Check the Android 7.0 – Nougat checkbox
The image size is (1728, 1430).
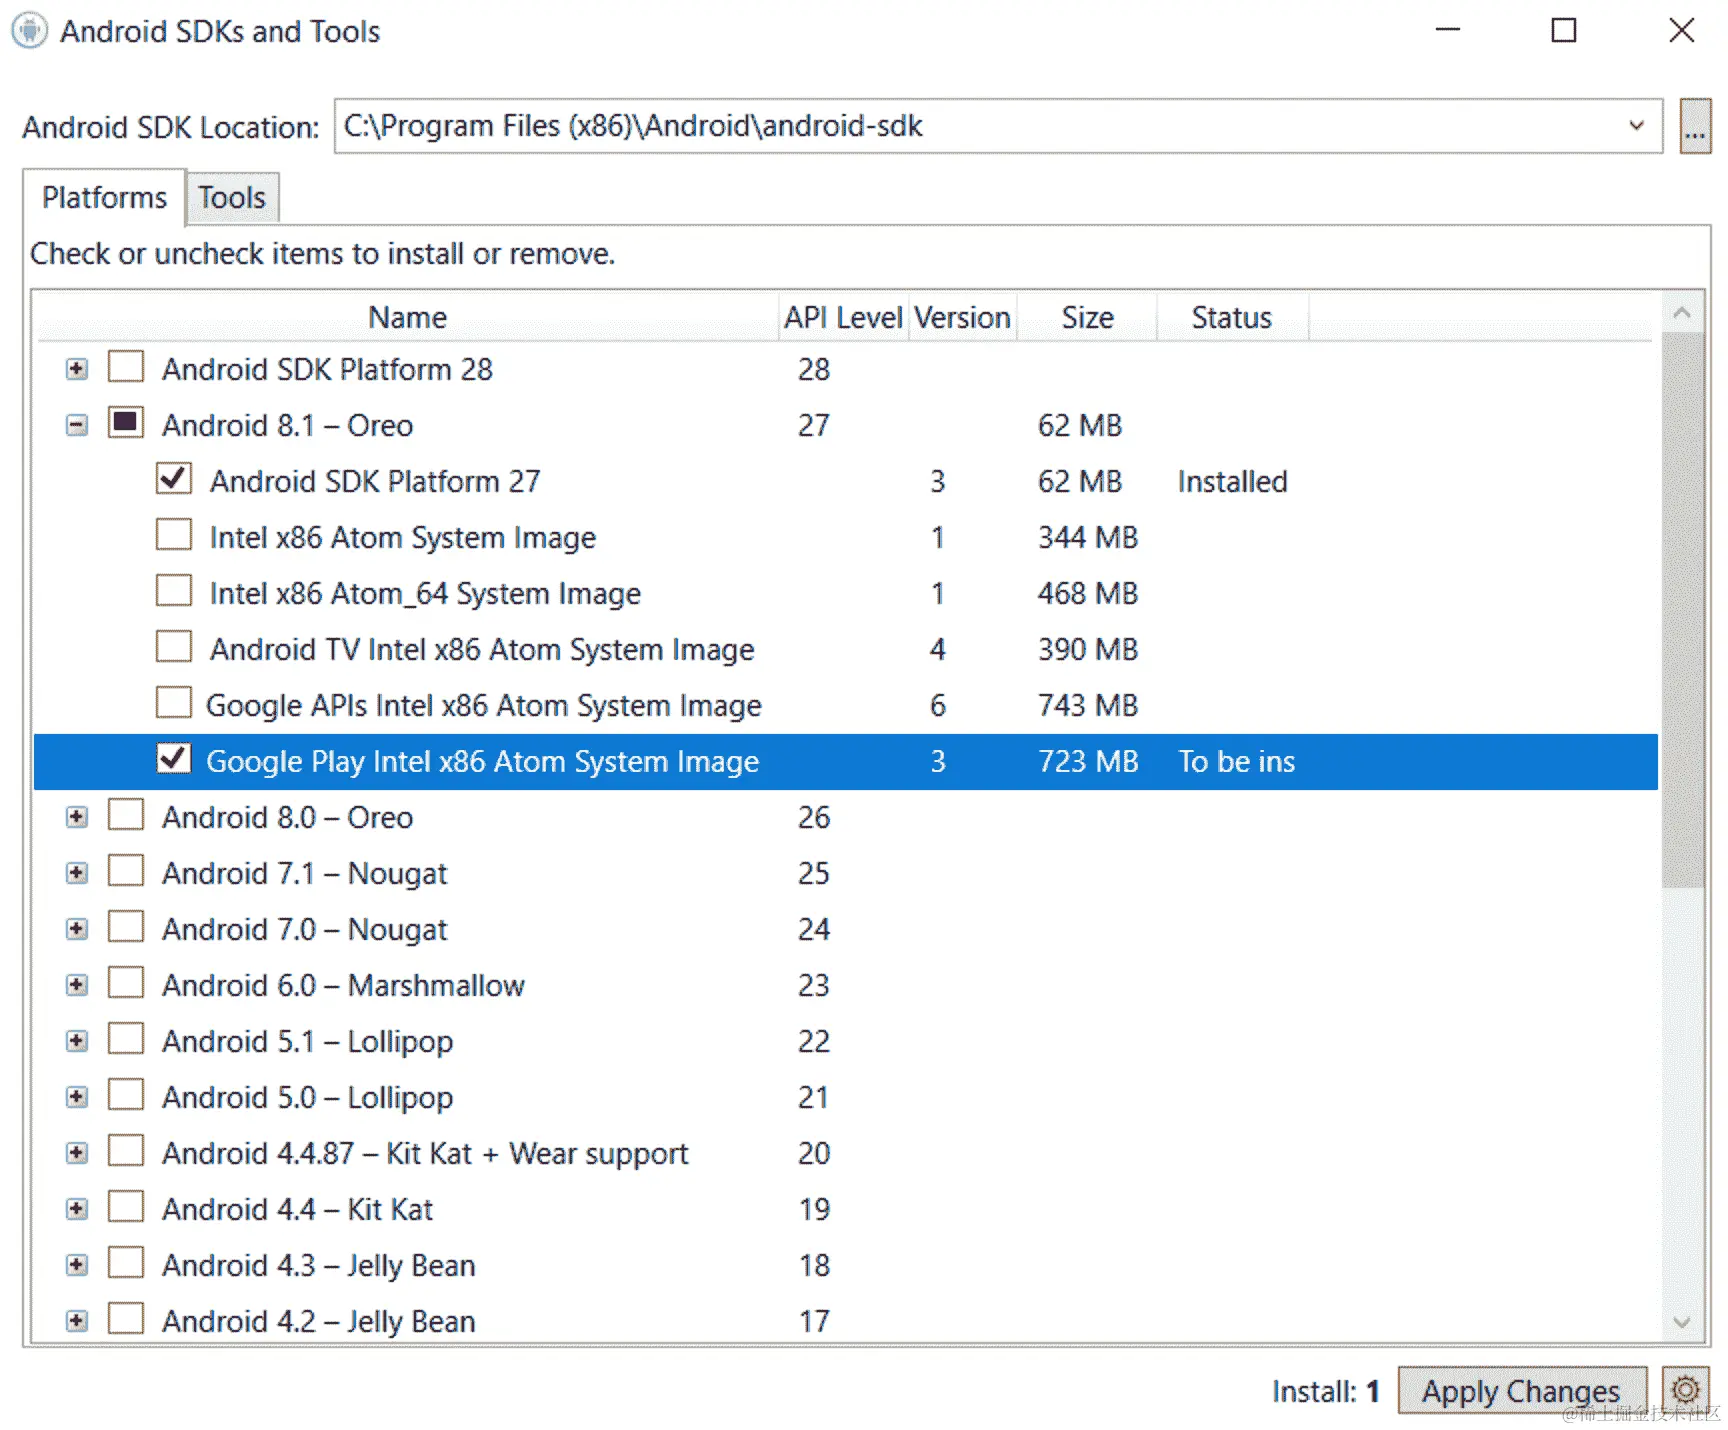(x=126, y=926)
